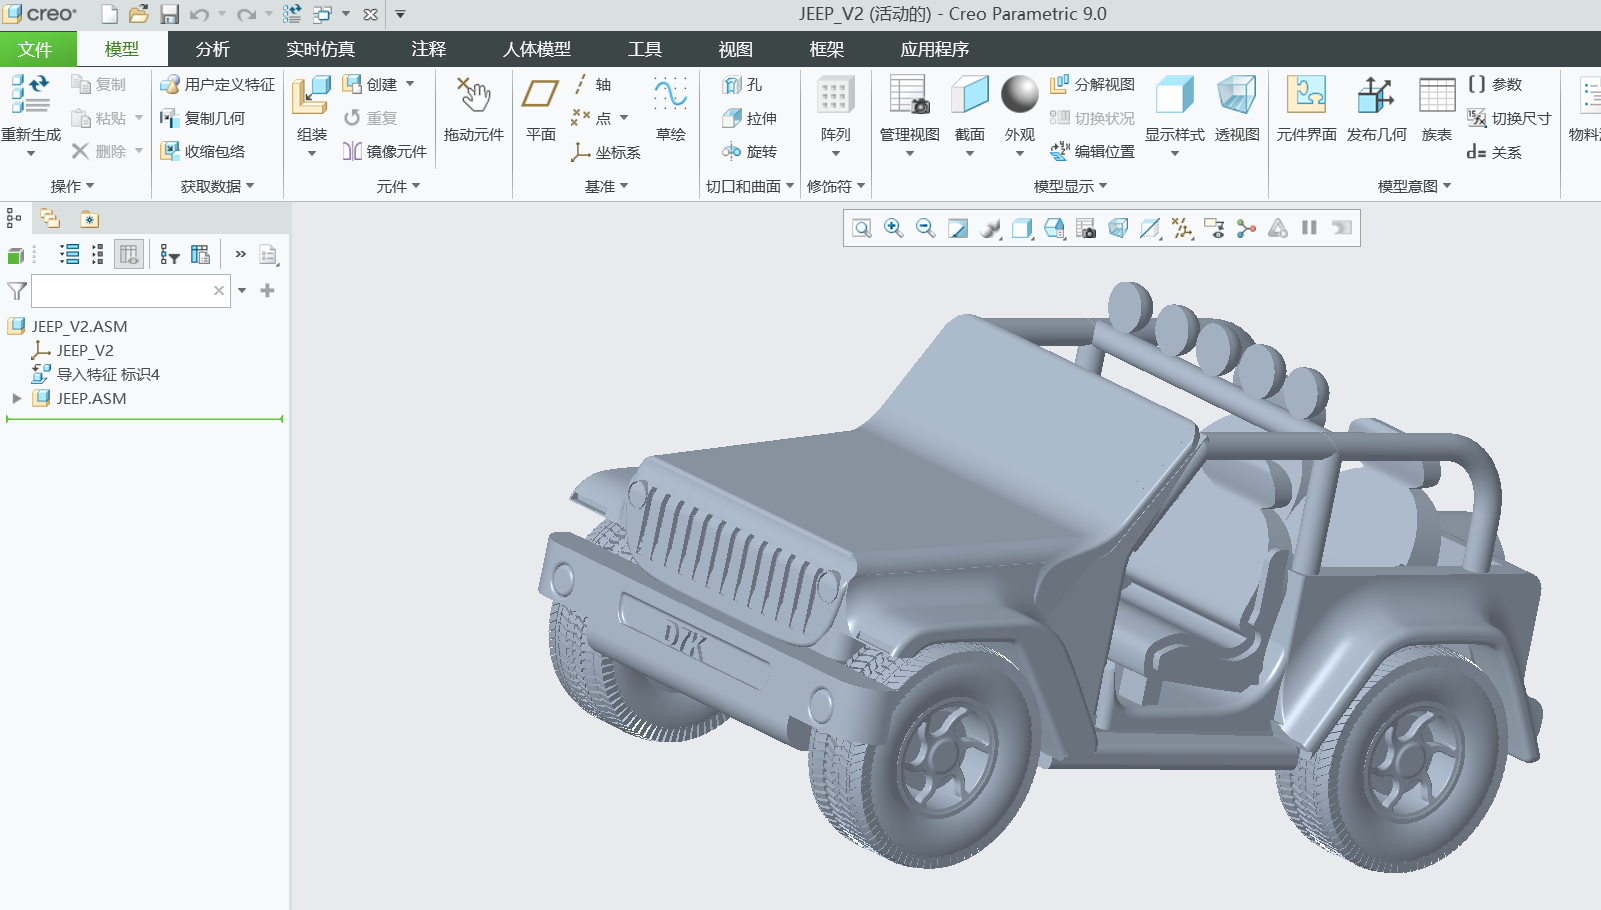Click the Refit zoom icon in graphics toolbar
The height and width of the screenshot is (910, 1601).
point(862,228)
